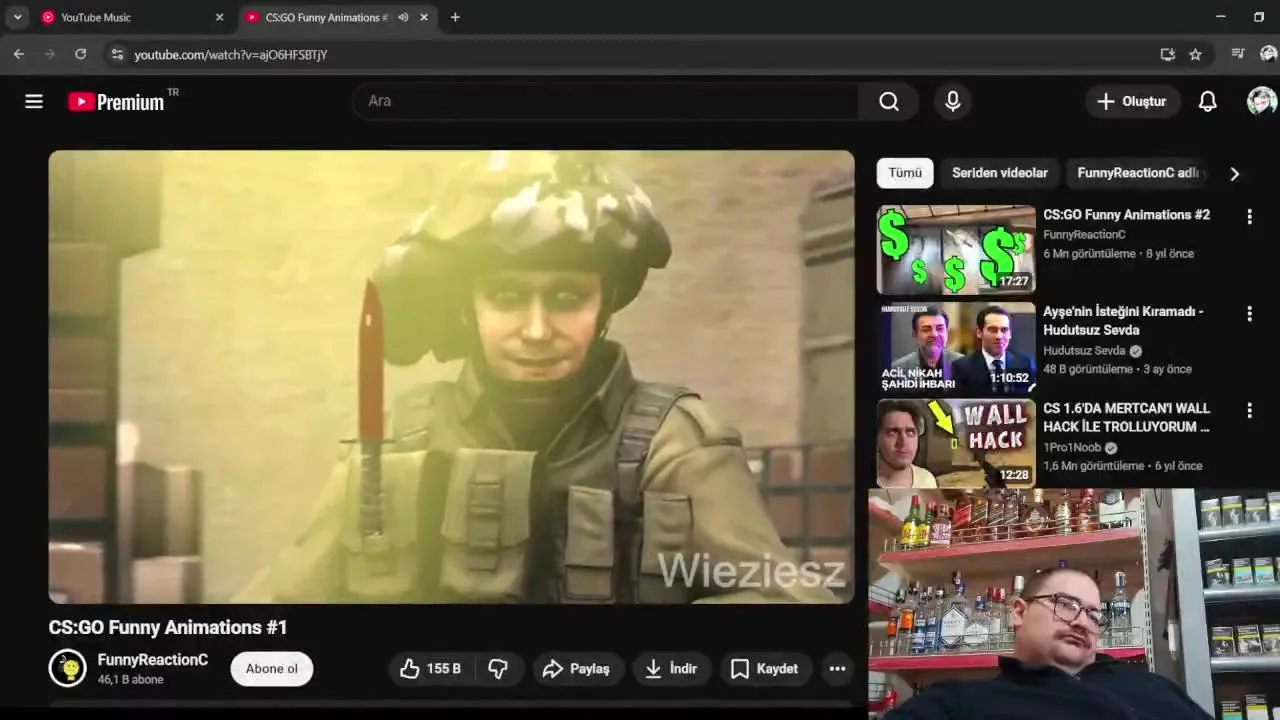Bookmark this page with star icon

(x=1195, y=54)
